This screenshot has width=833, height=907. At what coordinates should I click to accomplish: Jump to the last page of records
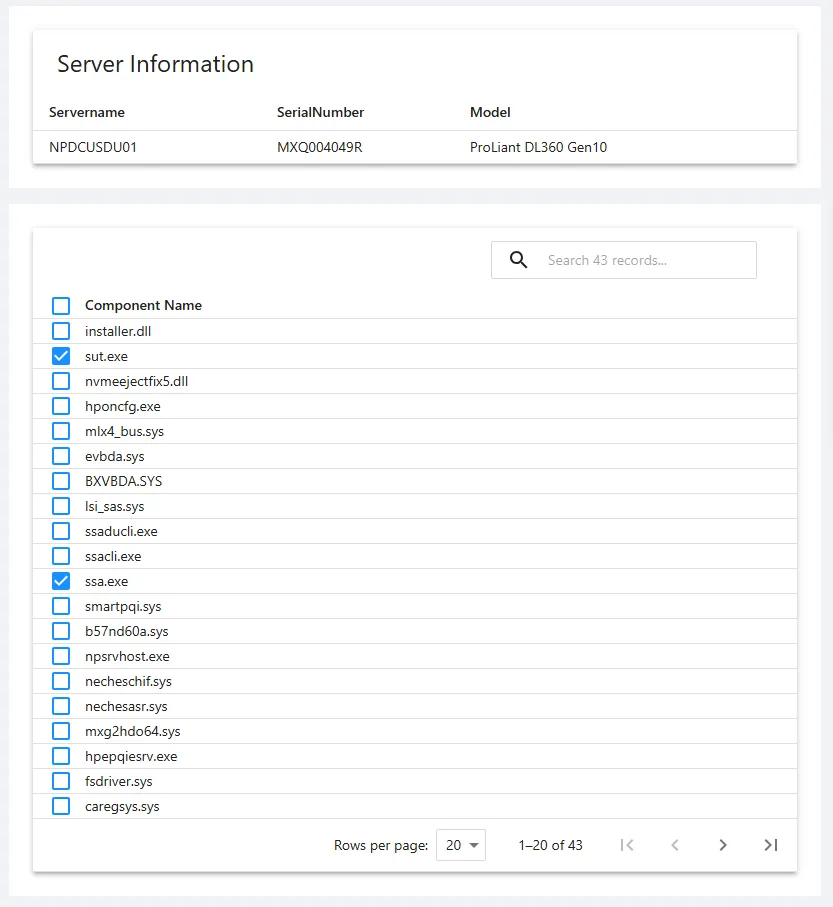tap(771, 845)
